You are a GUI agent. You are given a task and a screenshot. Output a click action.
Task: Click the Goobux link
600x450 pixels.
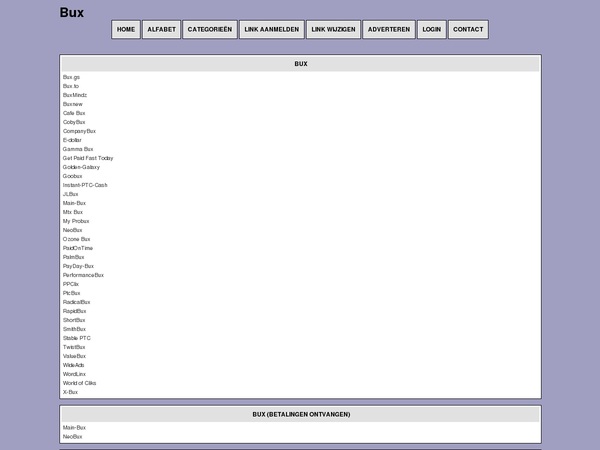coord(72,176)
